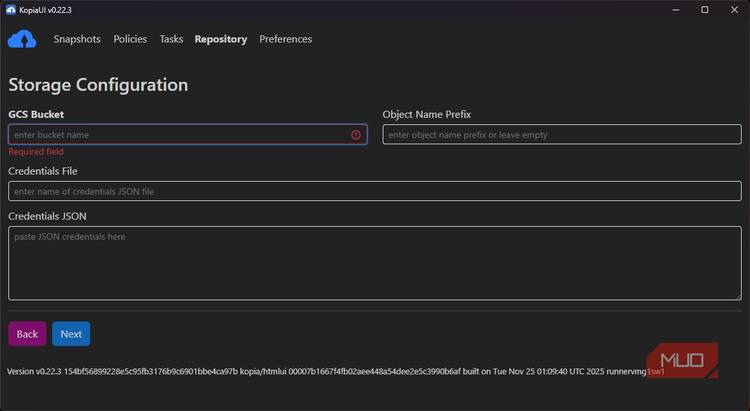Click the Credentials JSON text area
The image size is (750, 411).
click(x=375, y=263)
